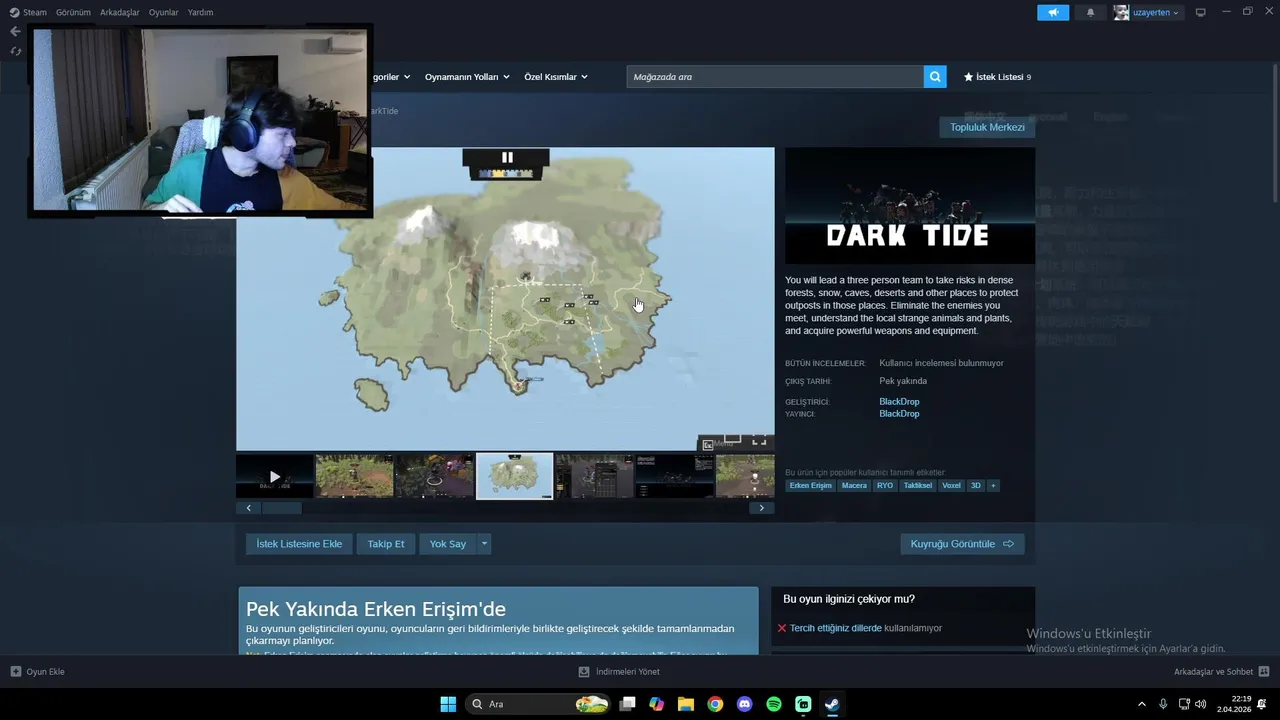Expand the Yok Say options arrow
The width and height of the screenshot is (1280, 720).
pyautogui.click(x=484, y=544)
